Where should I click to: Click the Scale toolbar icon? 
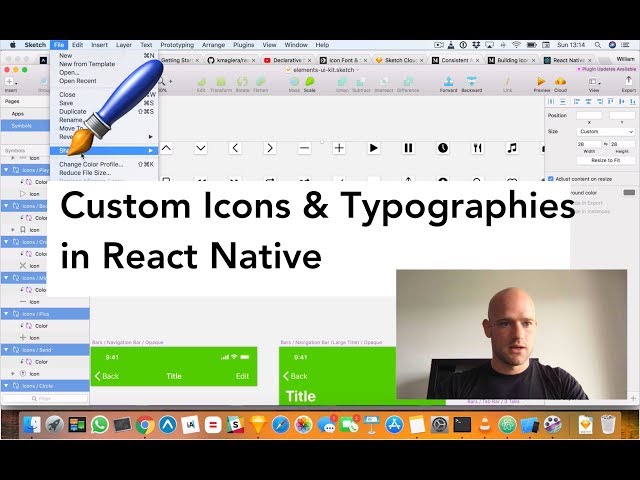pos(310,82)
